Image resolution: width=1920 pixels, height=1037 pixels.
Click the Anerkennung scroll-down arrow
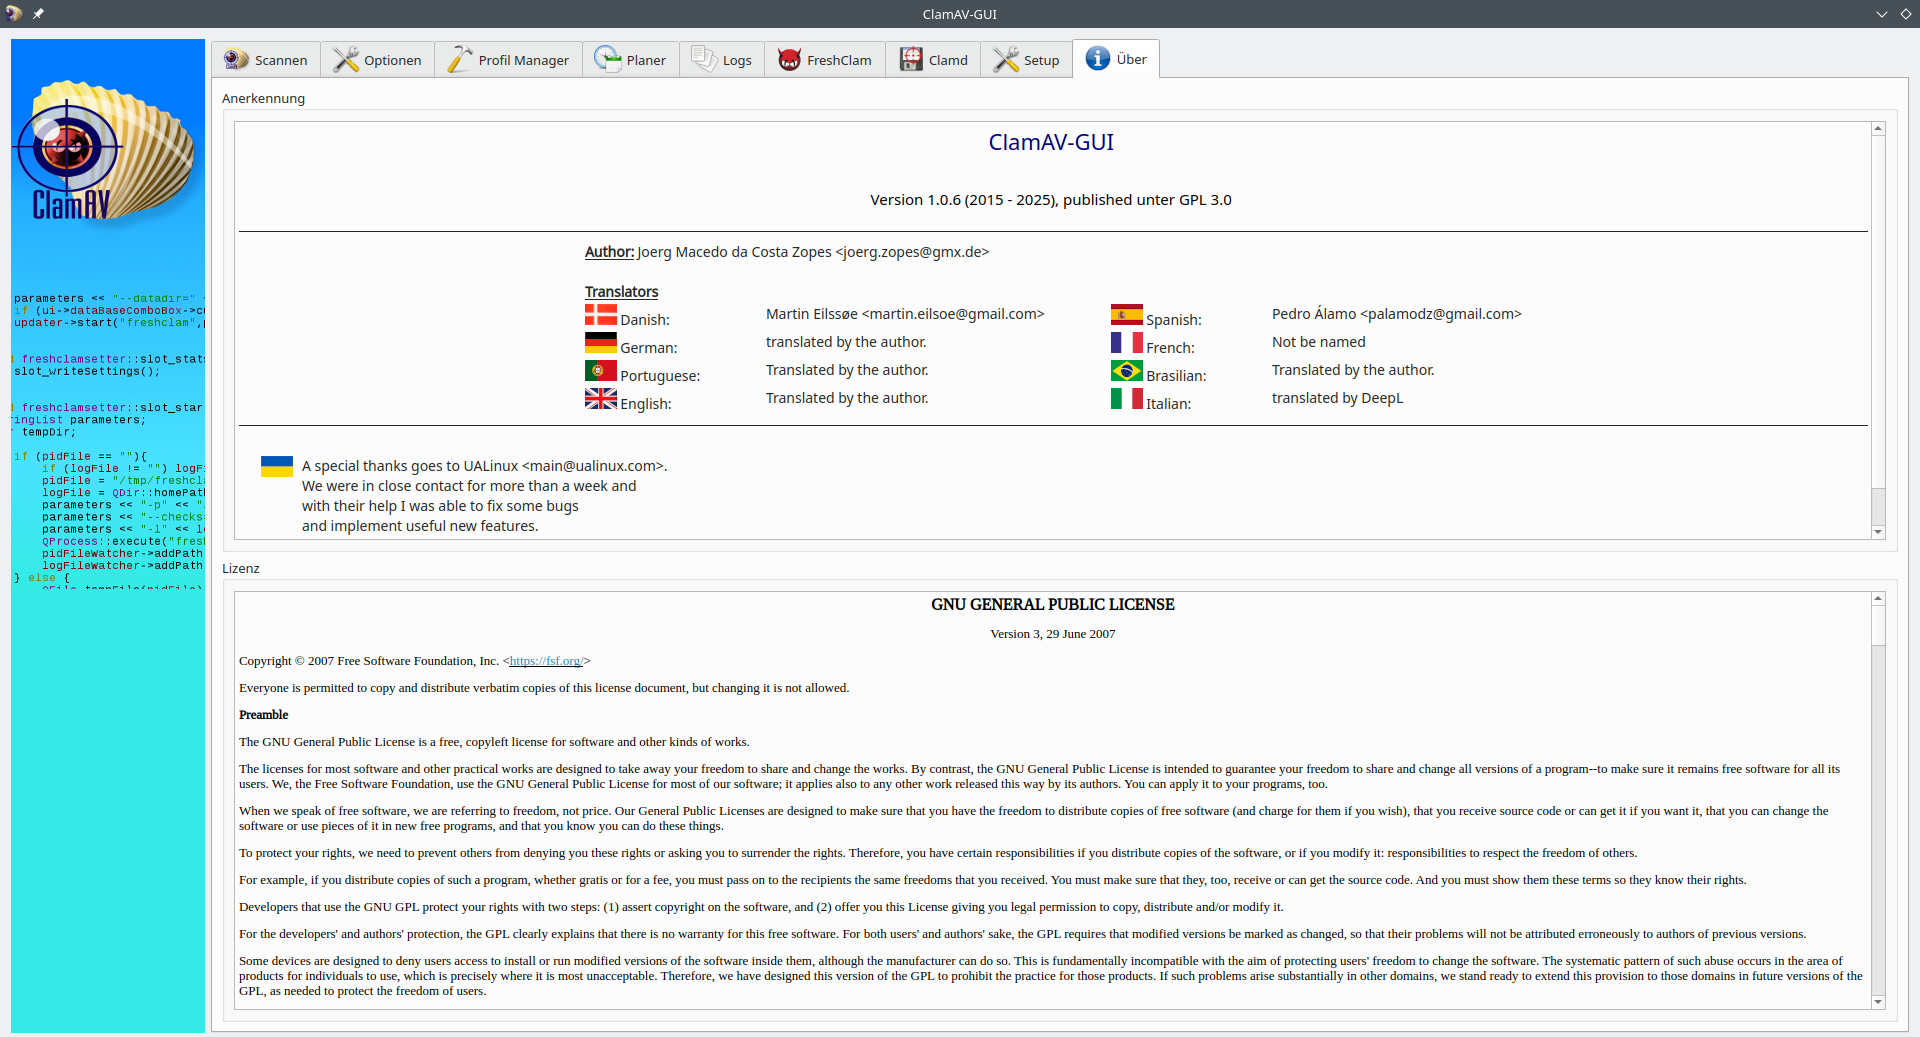(1878, 532)
